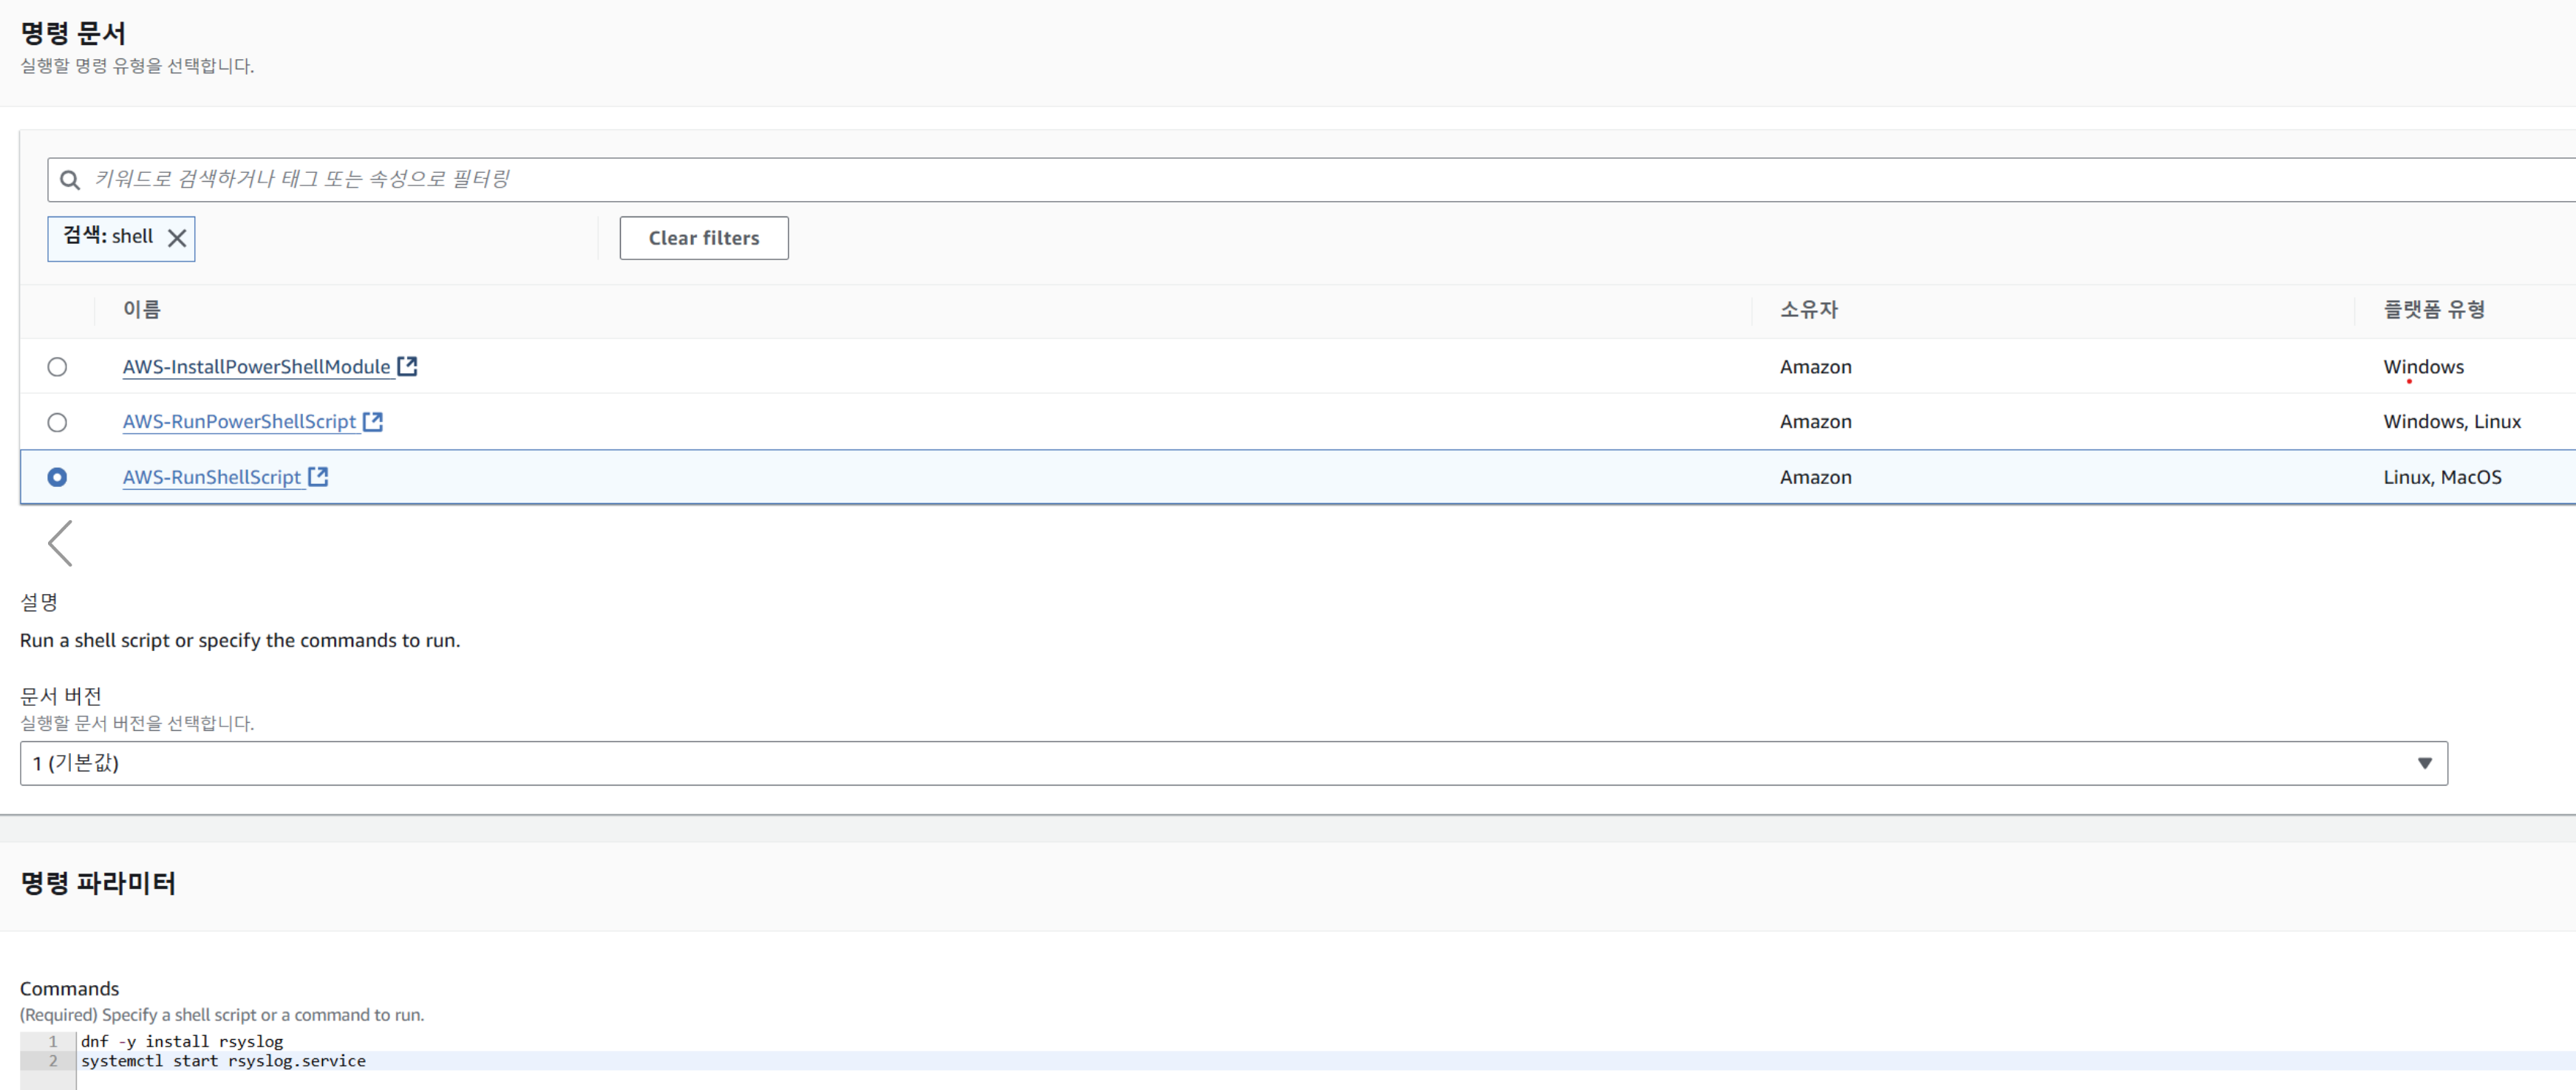Viewport: 2576px width, 1090px height.
Task: Click the dropdown arrow for document version
Action: (2424, 763)
